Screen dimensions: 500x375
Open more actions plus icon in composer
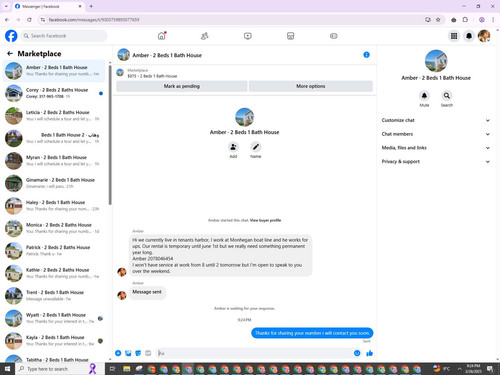point(118,353)
